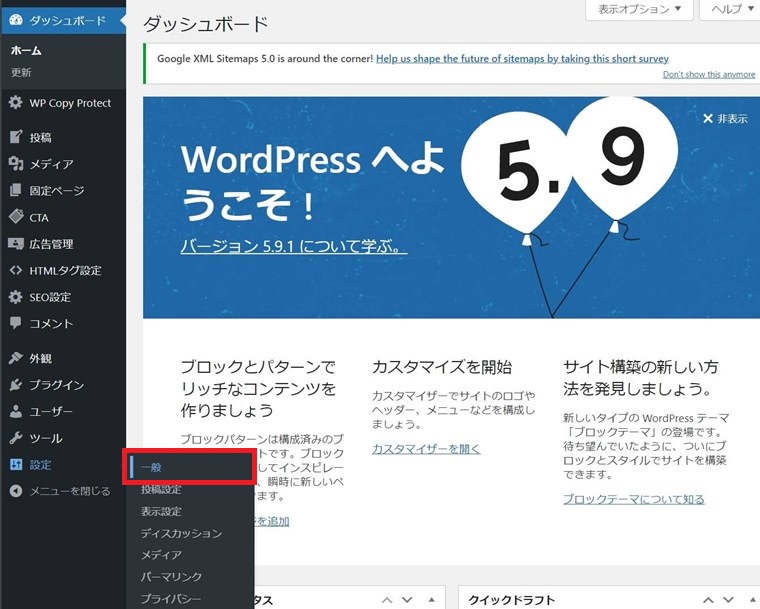Viewport: 760px width, 609px height.
Task: Open the sitemap survey link
Action: click(x=522, y=59)
